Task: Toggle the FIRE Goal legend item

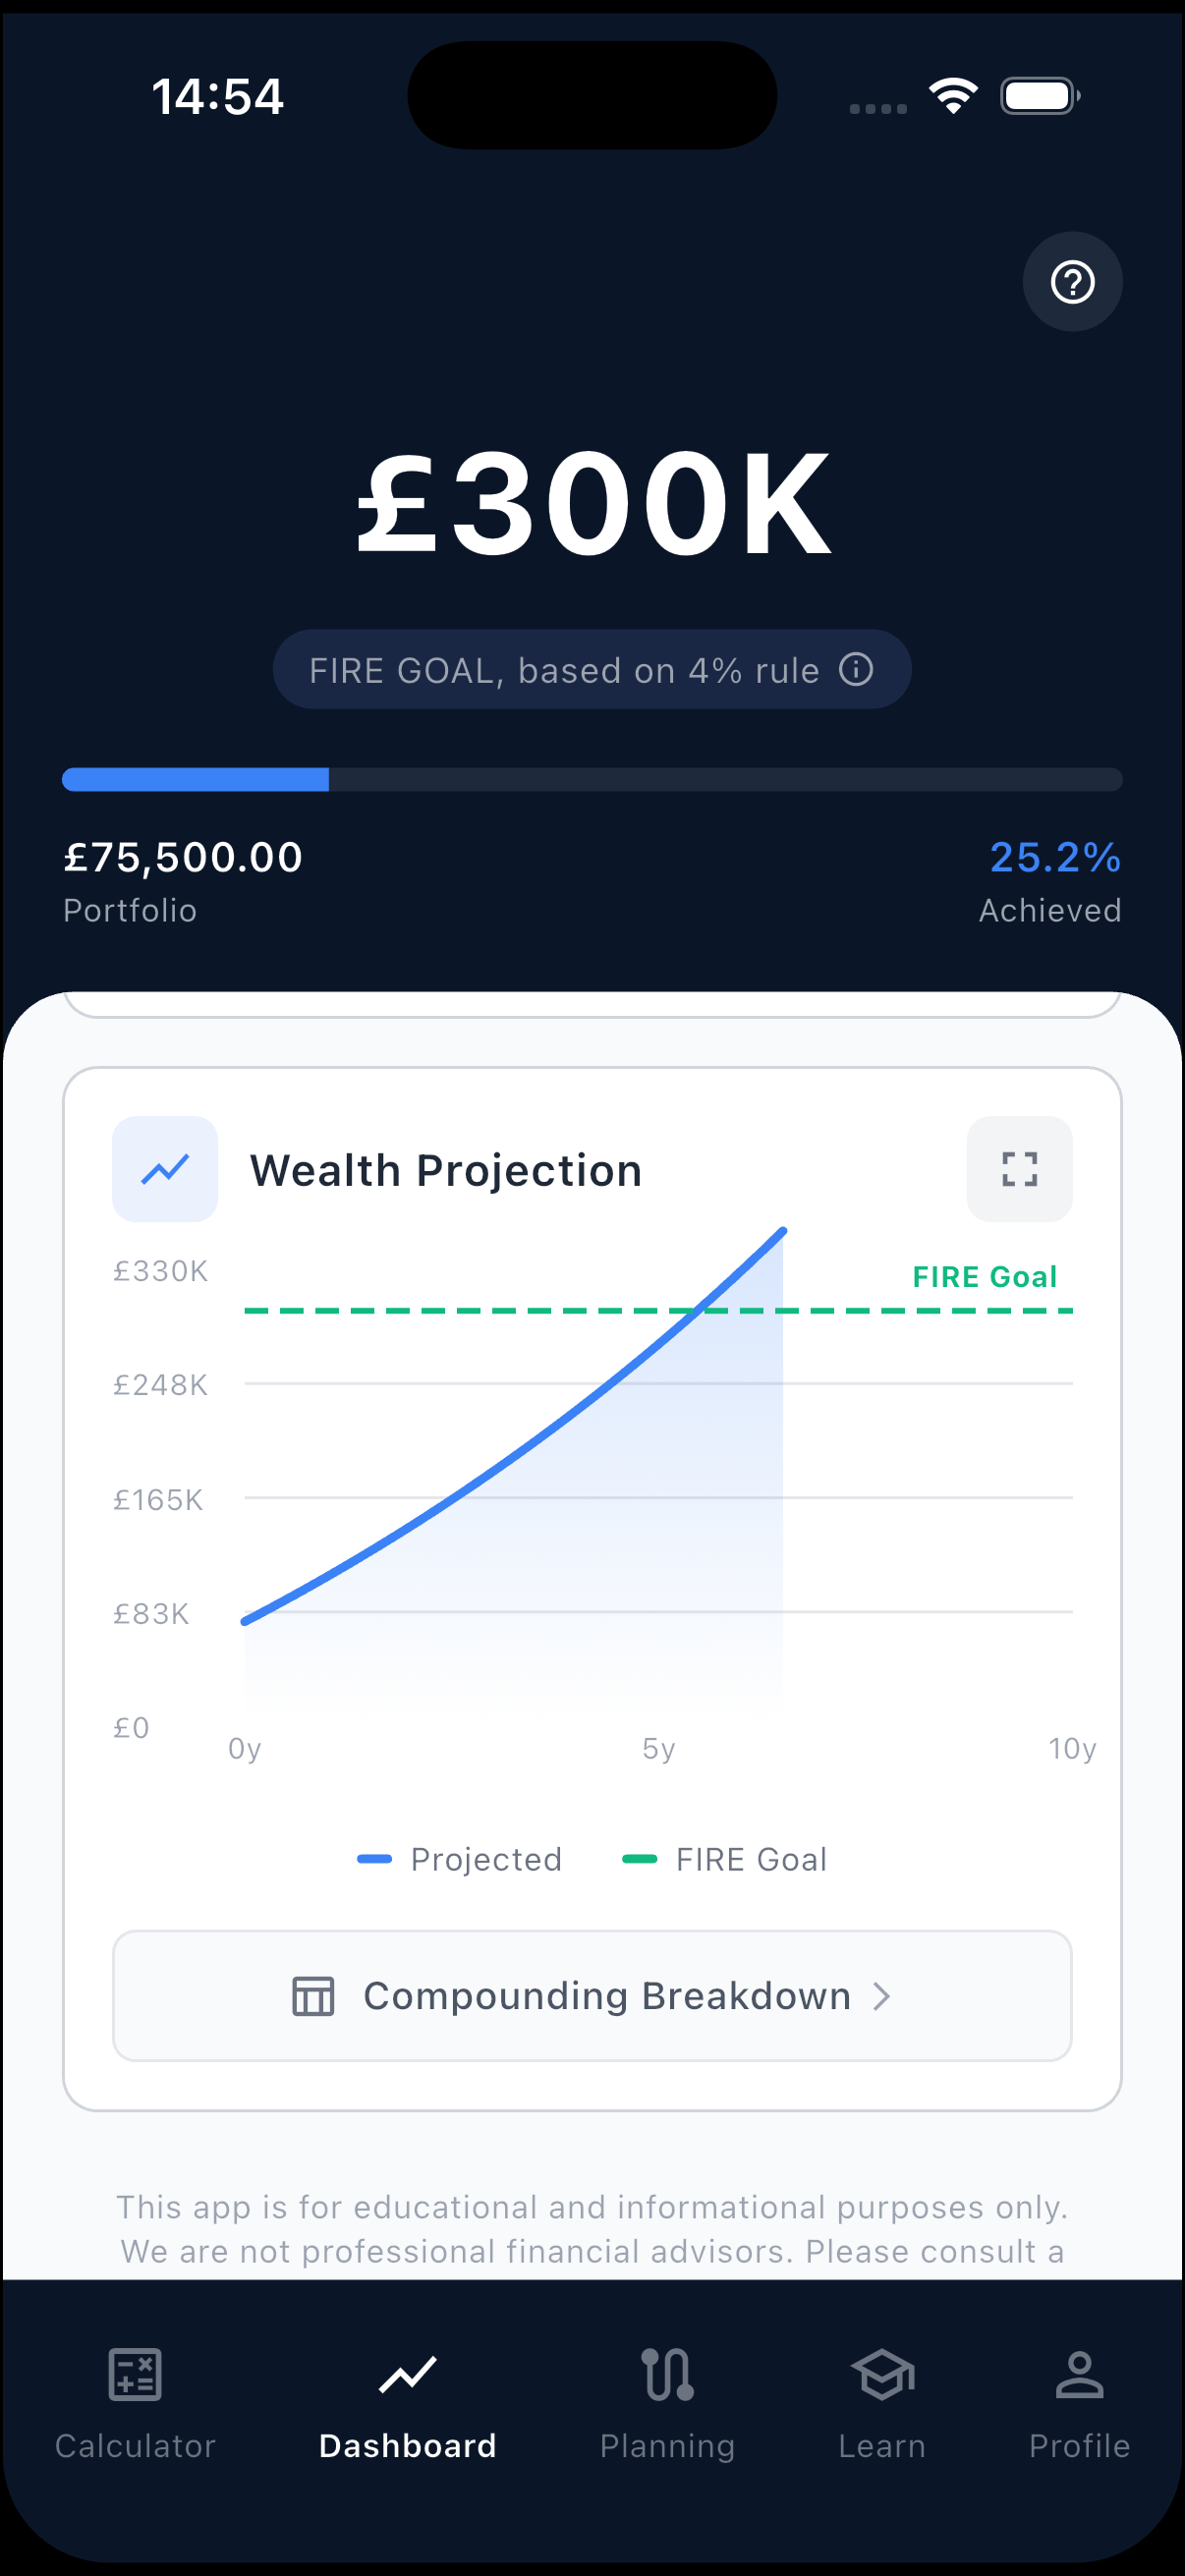Action: tap(725, 1859)
